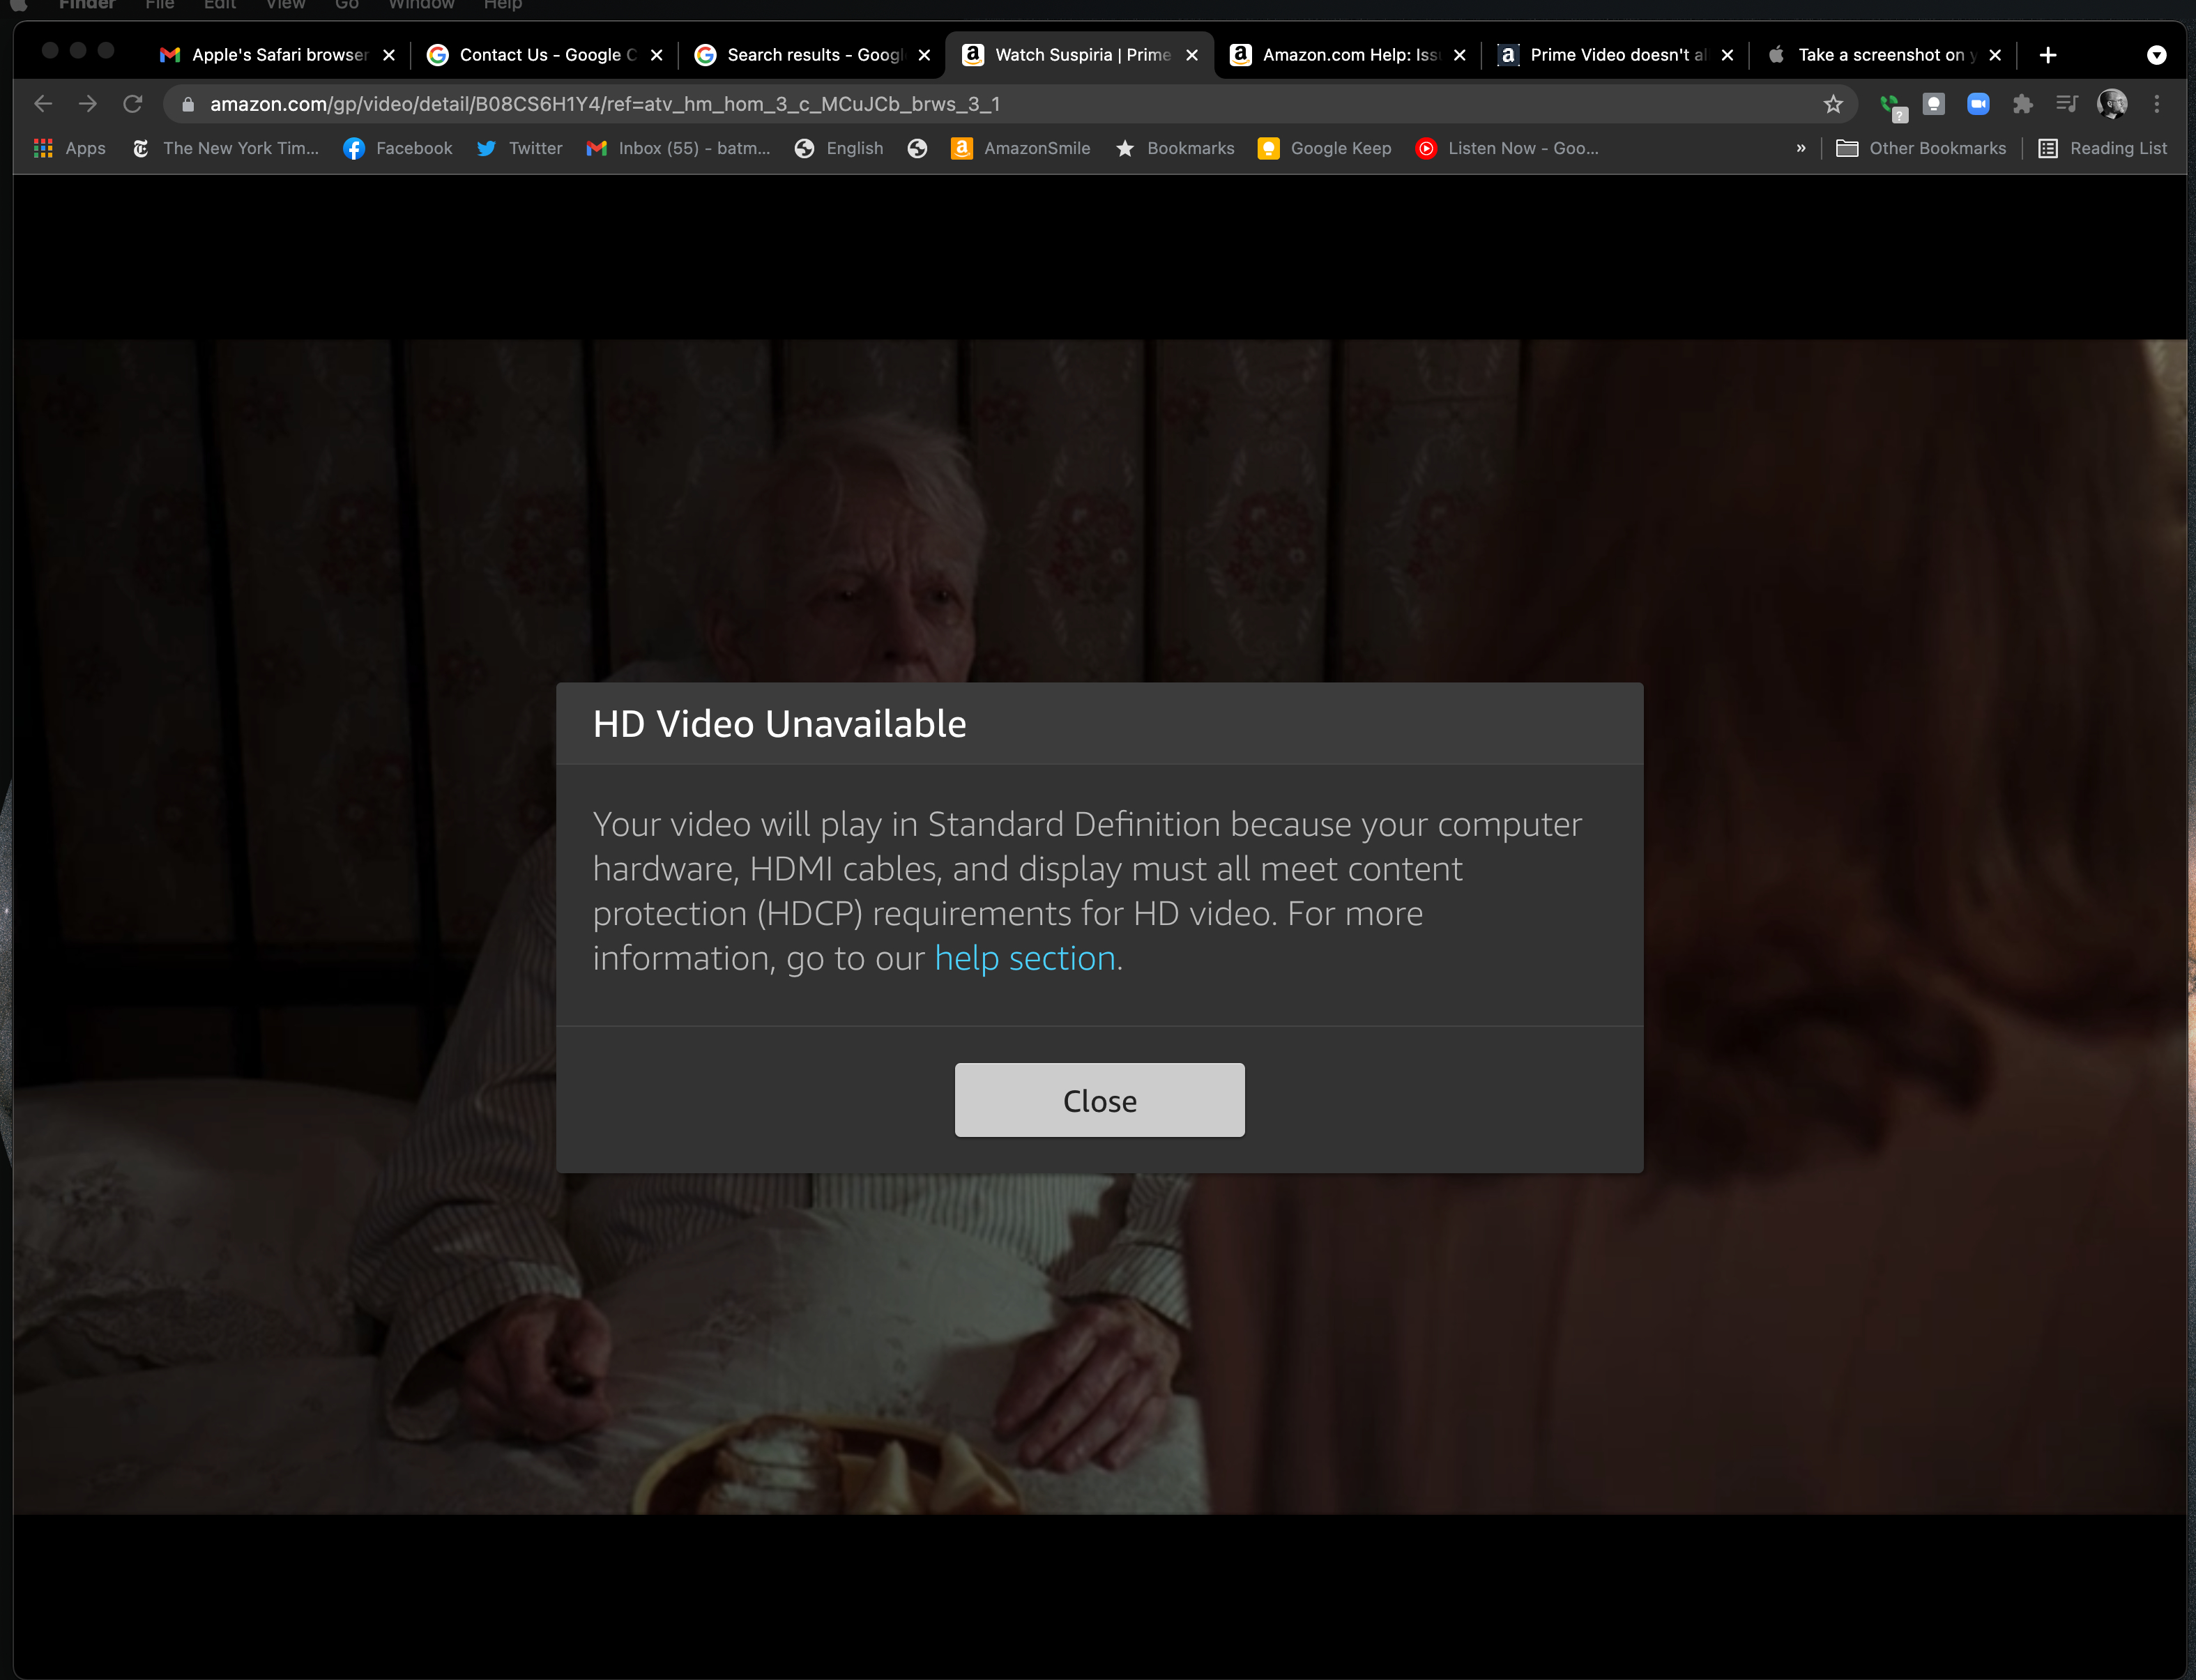Image resolution: width=2196 pixels, height=1680 pixels.
Task: Open the Help menu
Action: [503, 5]
